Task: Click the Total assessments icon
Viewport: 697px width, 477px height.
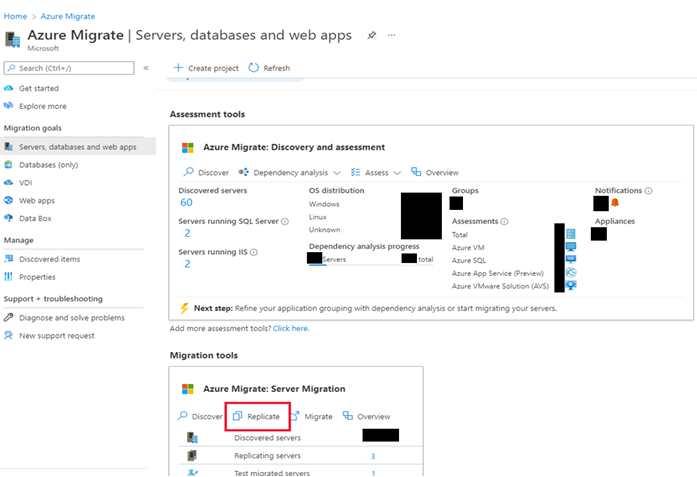Action: [571, 234]
